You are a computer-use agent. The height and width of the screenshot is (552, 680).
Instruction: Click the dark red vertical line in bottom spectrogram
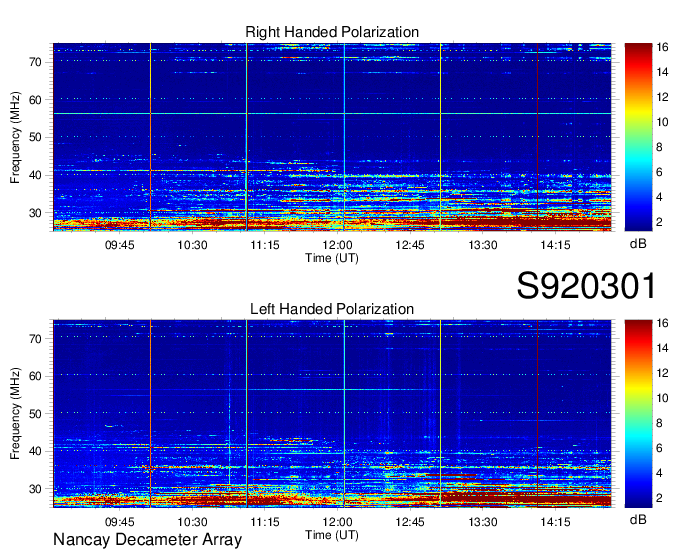coord(537,414)
